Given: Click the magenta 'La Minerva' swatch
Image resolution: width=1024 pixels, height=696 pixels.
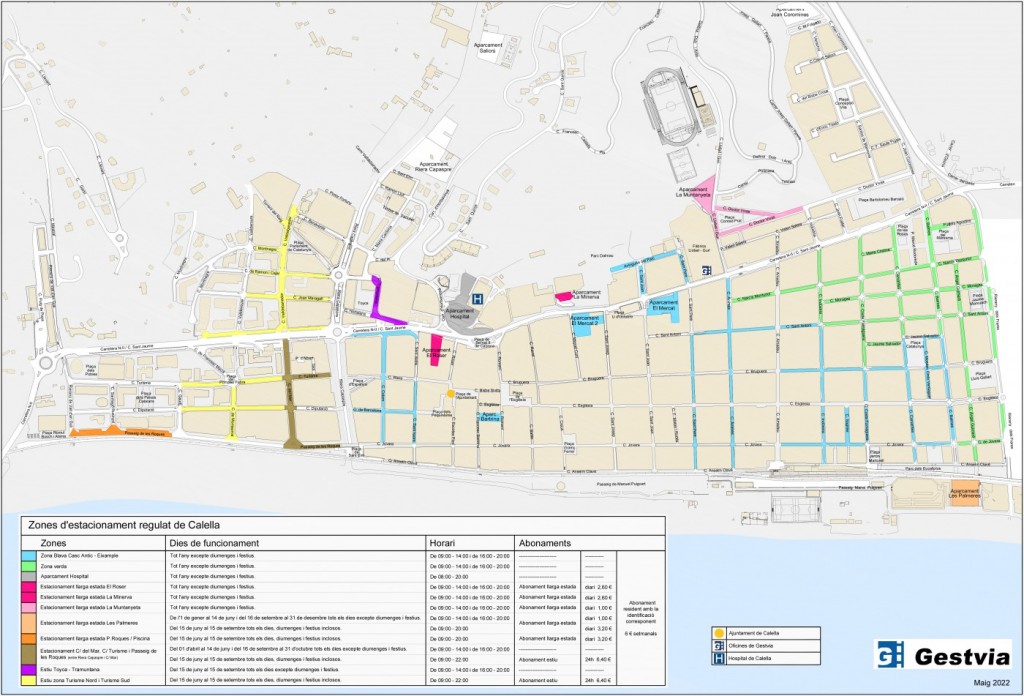Looking at the screenshot, I should [27, 597].
